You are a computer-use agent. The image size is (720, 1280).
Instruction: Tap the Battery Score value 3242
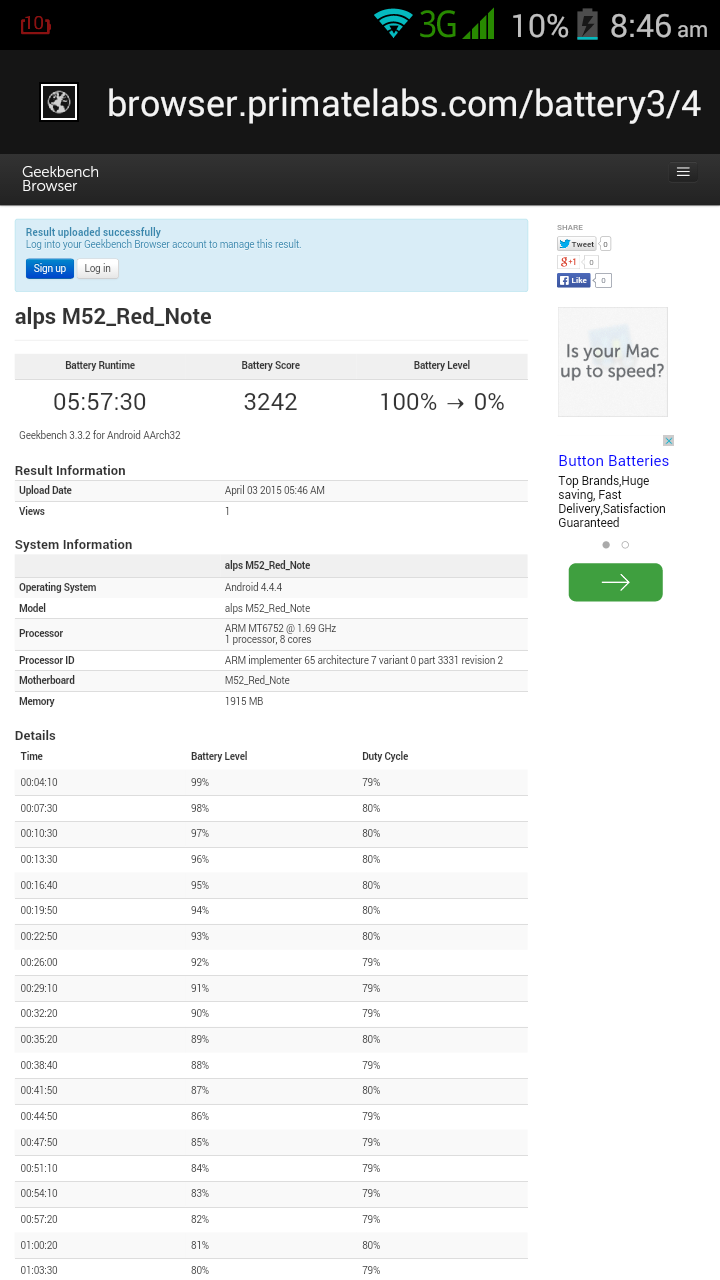[270, 402]
